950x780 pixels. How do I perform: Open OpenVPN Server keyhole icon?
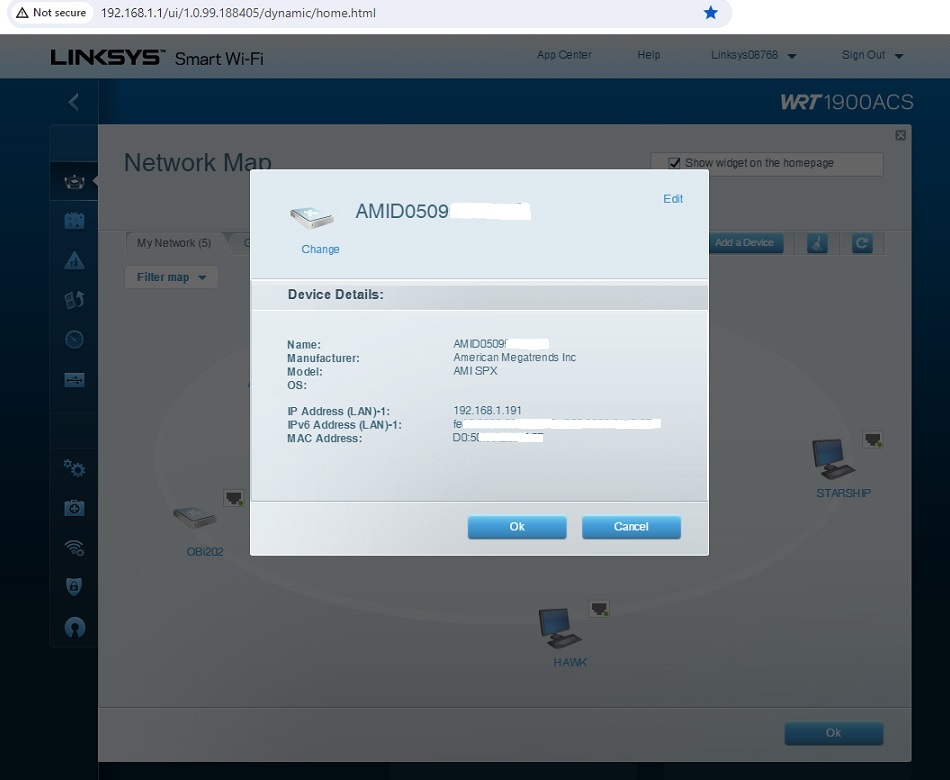[74, 627]
